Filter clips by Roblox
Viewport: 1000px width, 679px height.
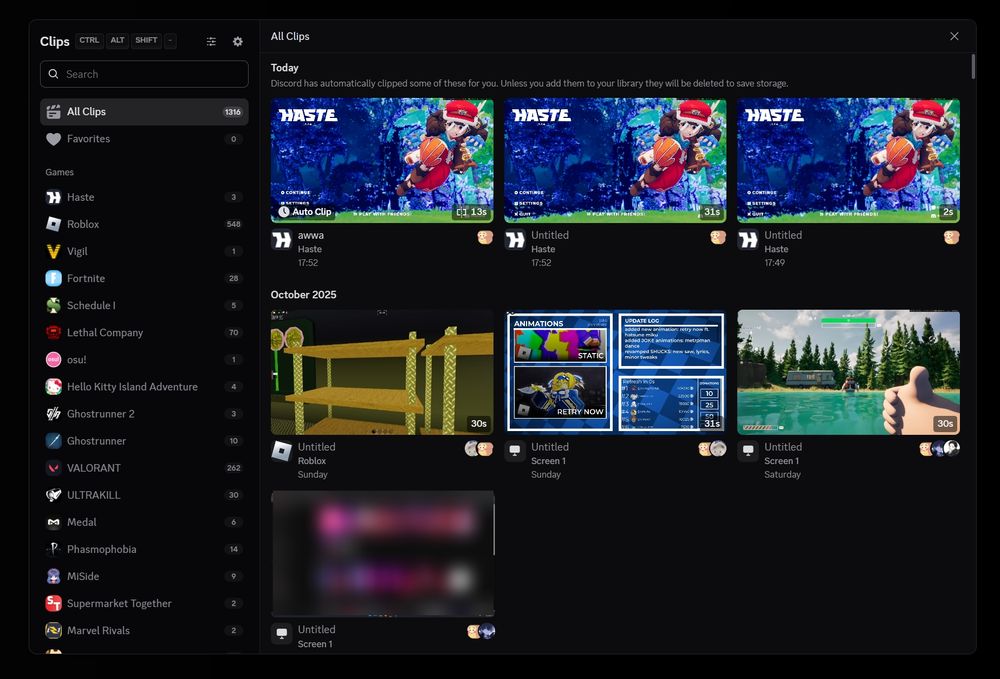pyautogui.click(x=144, y=224)
